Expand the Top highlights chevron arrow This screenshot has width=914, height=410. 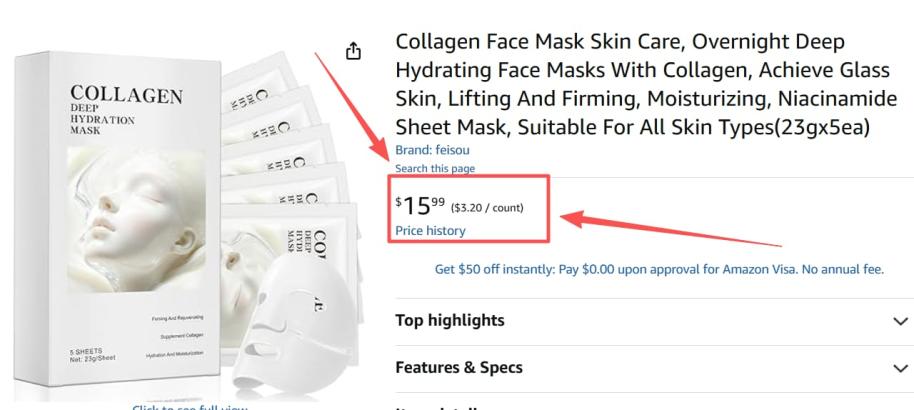point(901,321)
